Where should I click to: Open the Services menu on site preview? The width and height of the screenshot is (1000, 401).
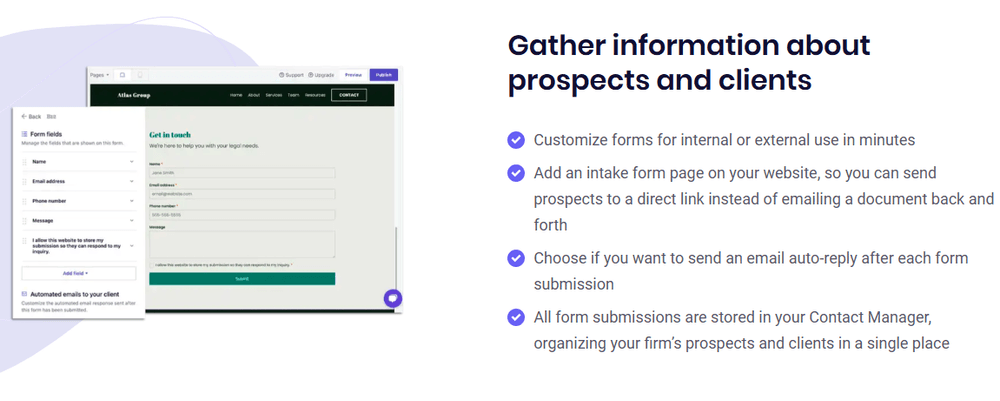coord(274,95)
